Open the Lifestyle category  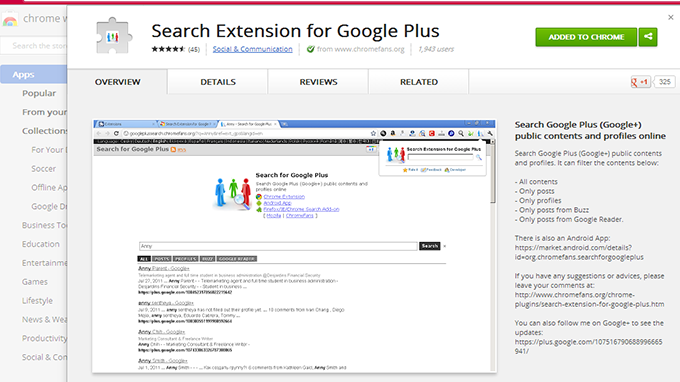point(37,300)
